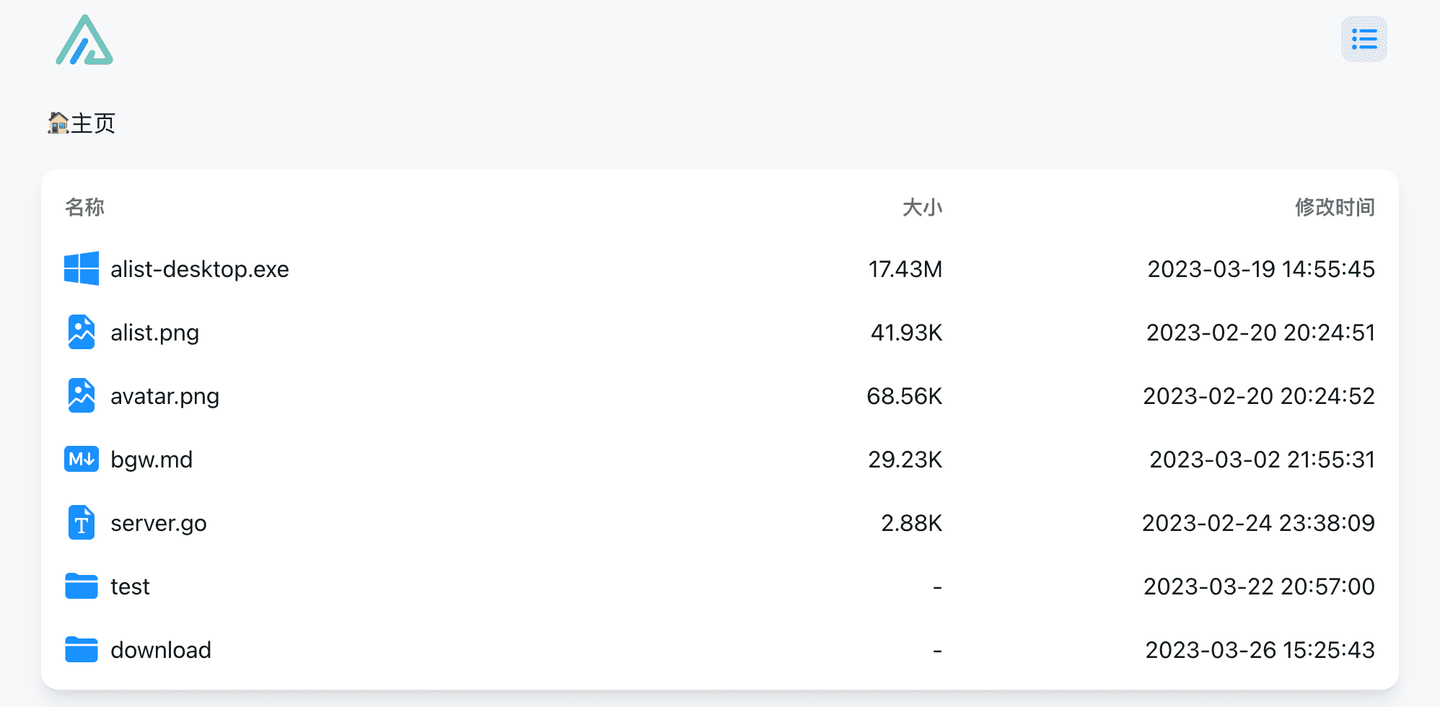Click the folder icon beside download
Viewport: 1440px width, 707px height.
click(81, 650)
